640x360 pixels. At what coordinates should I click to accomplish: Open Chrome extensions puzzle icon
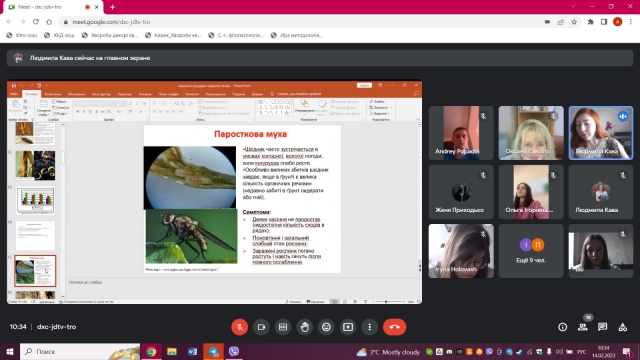click(x=590, y=22)
